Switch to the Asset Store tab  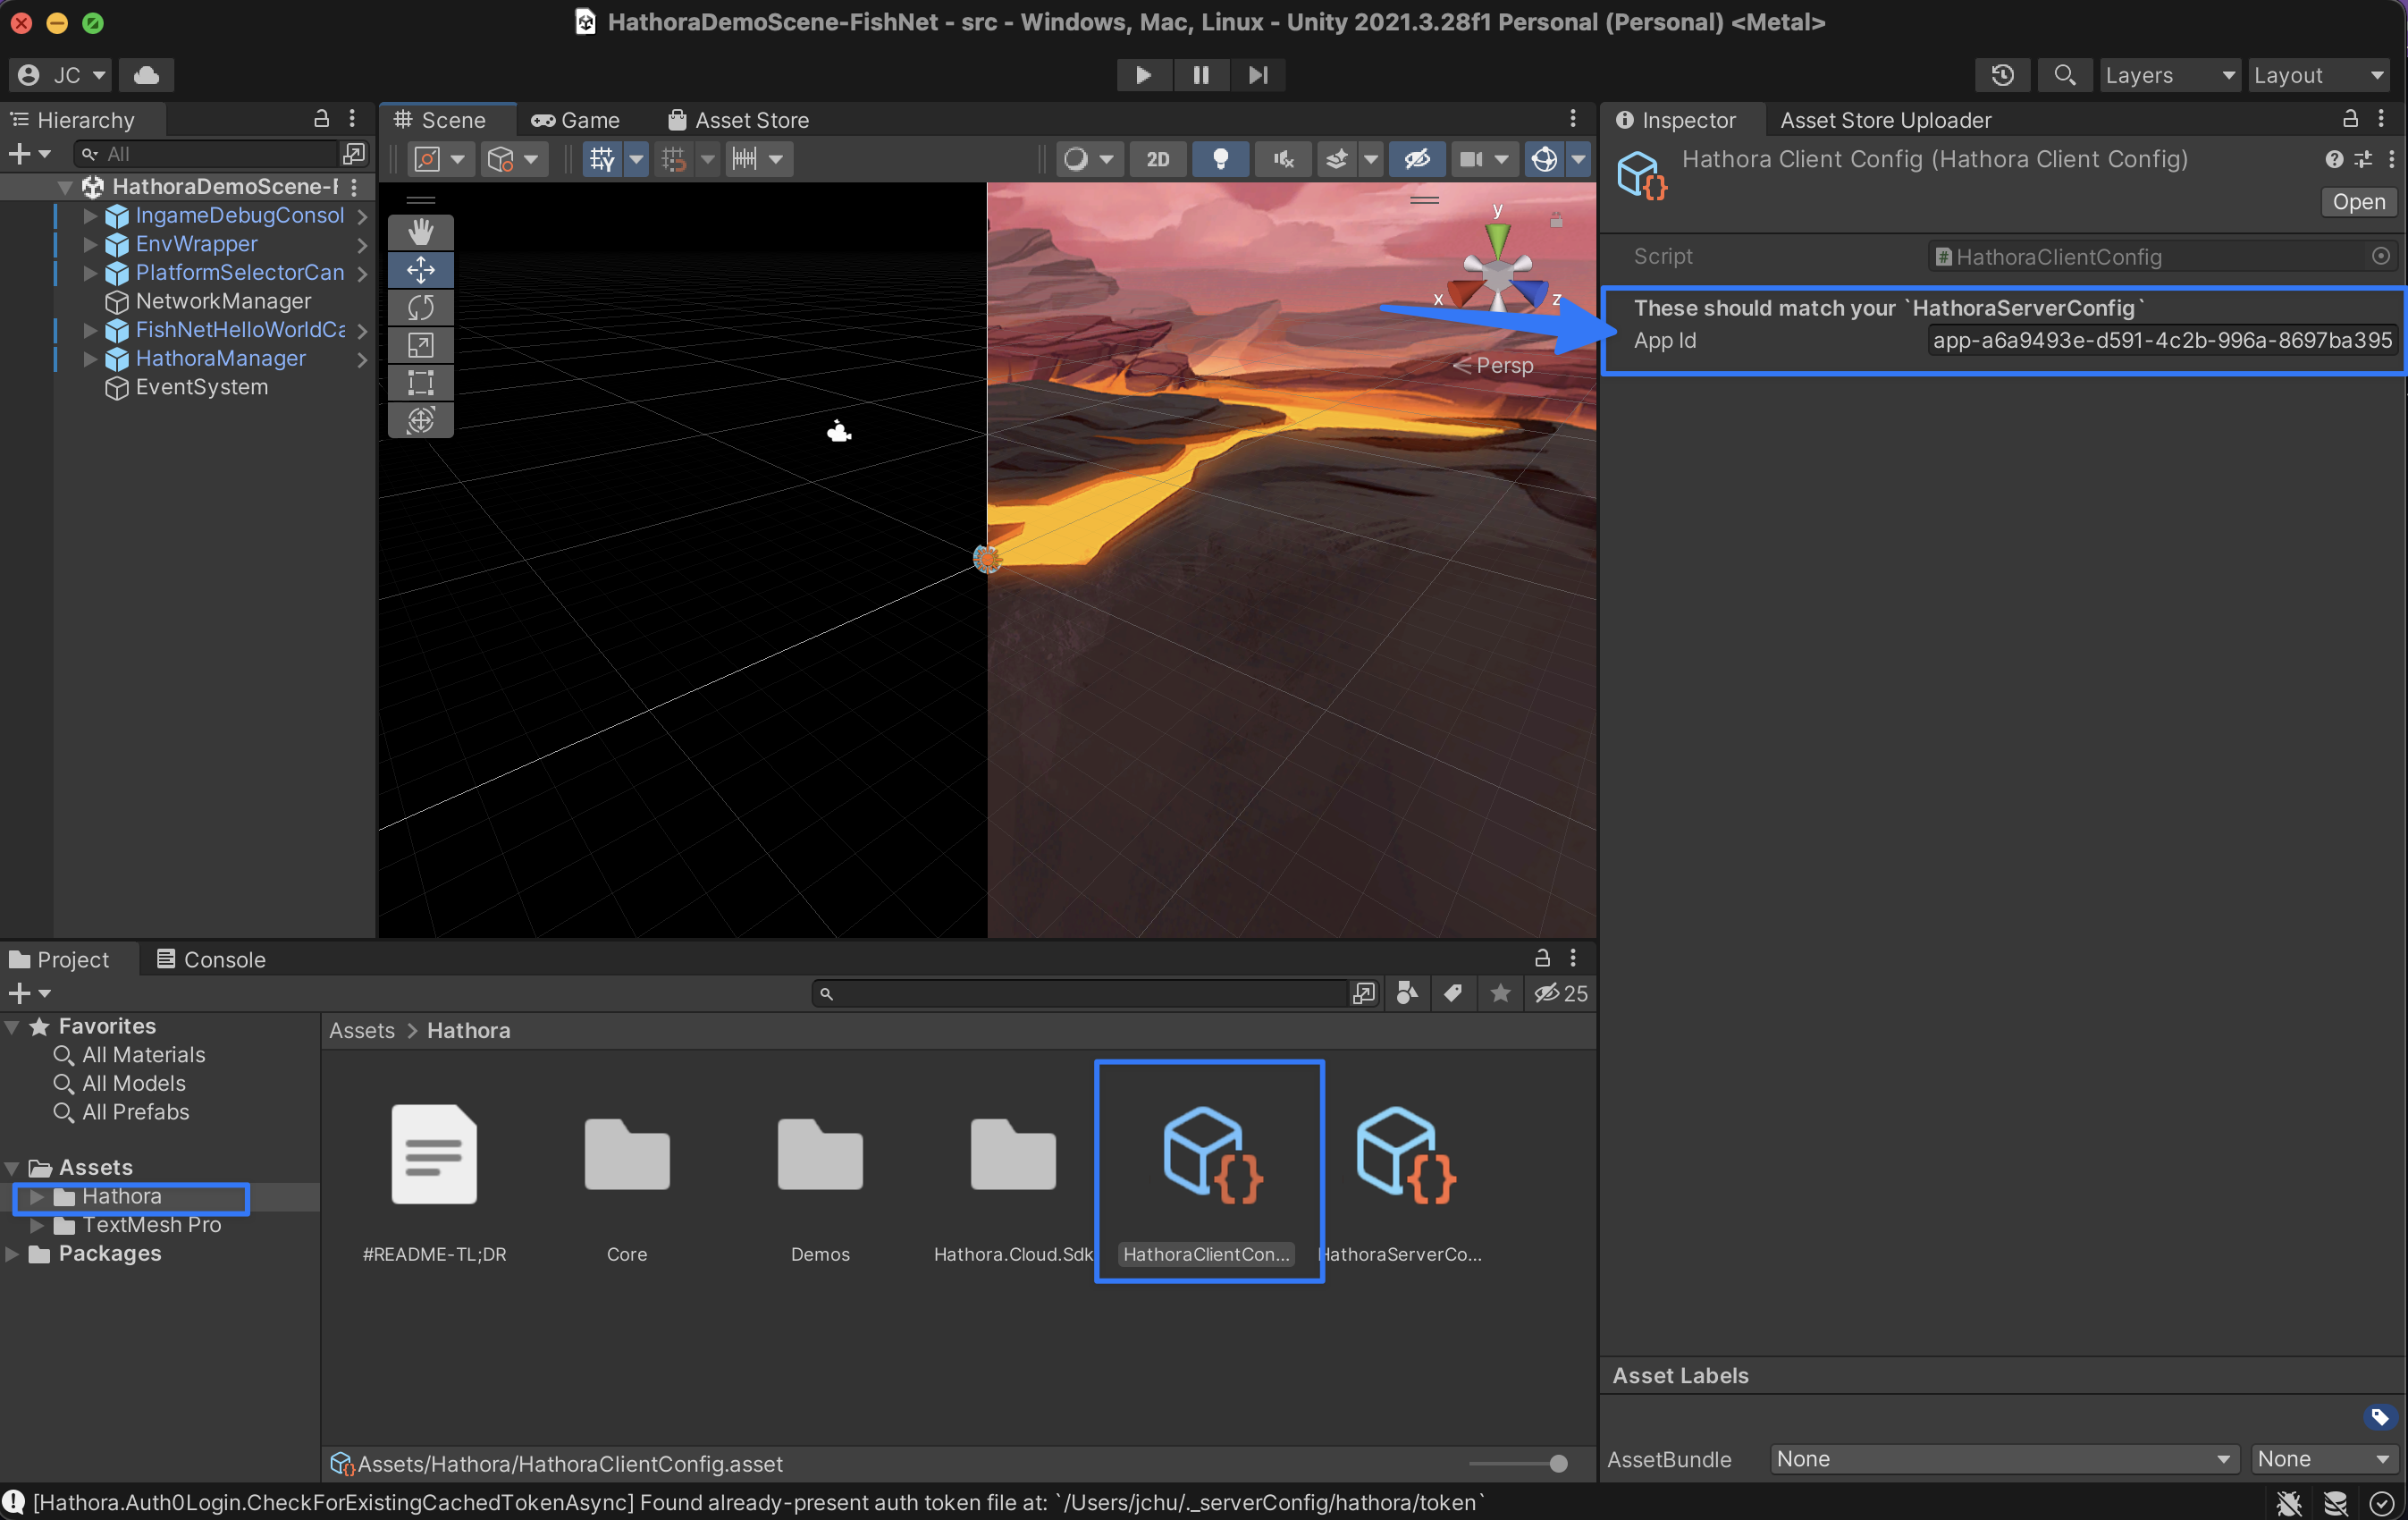(739, 120)
